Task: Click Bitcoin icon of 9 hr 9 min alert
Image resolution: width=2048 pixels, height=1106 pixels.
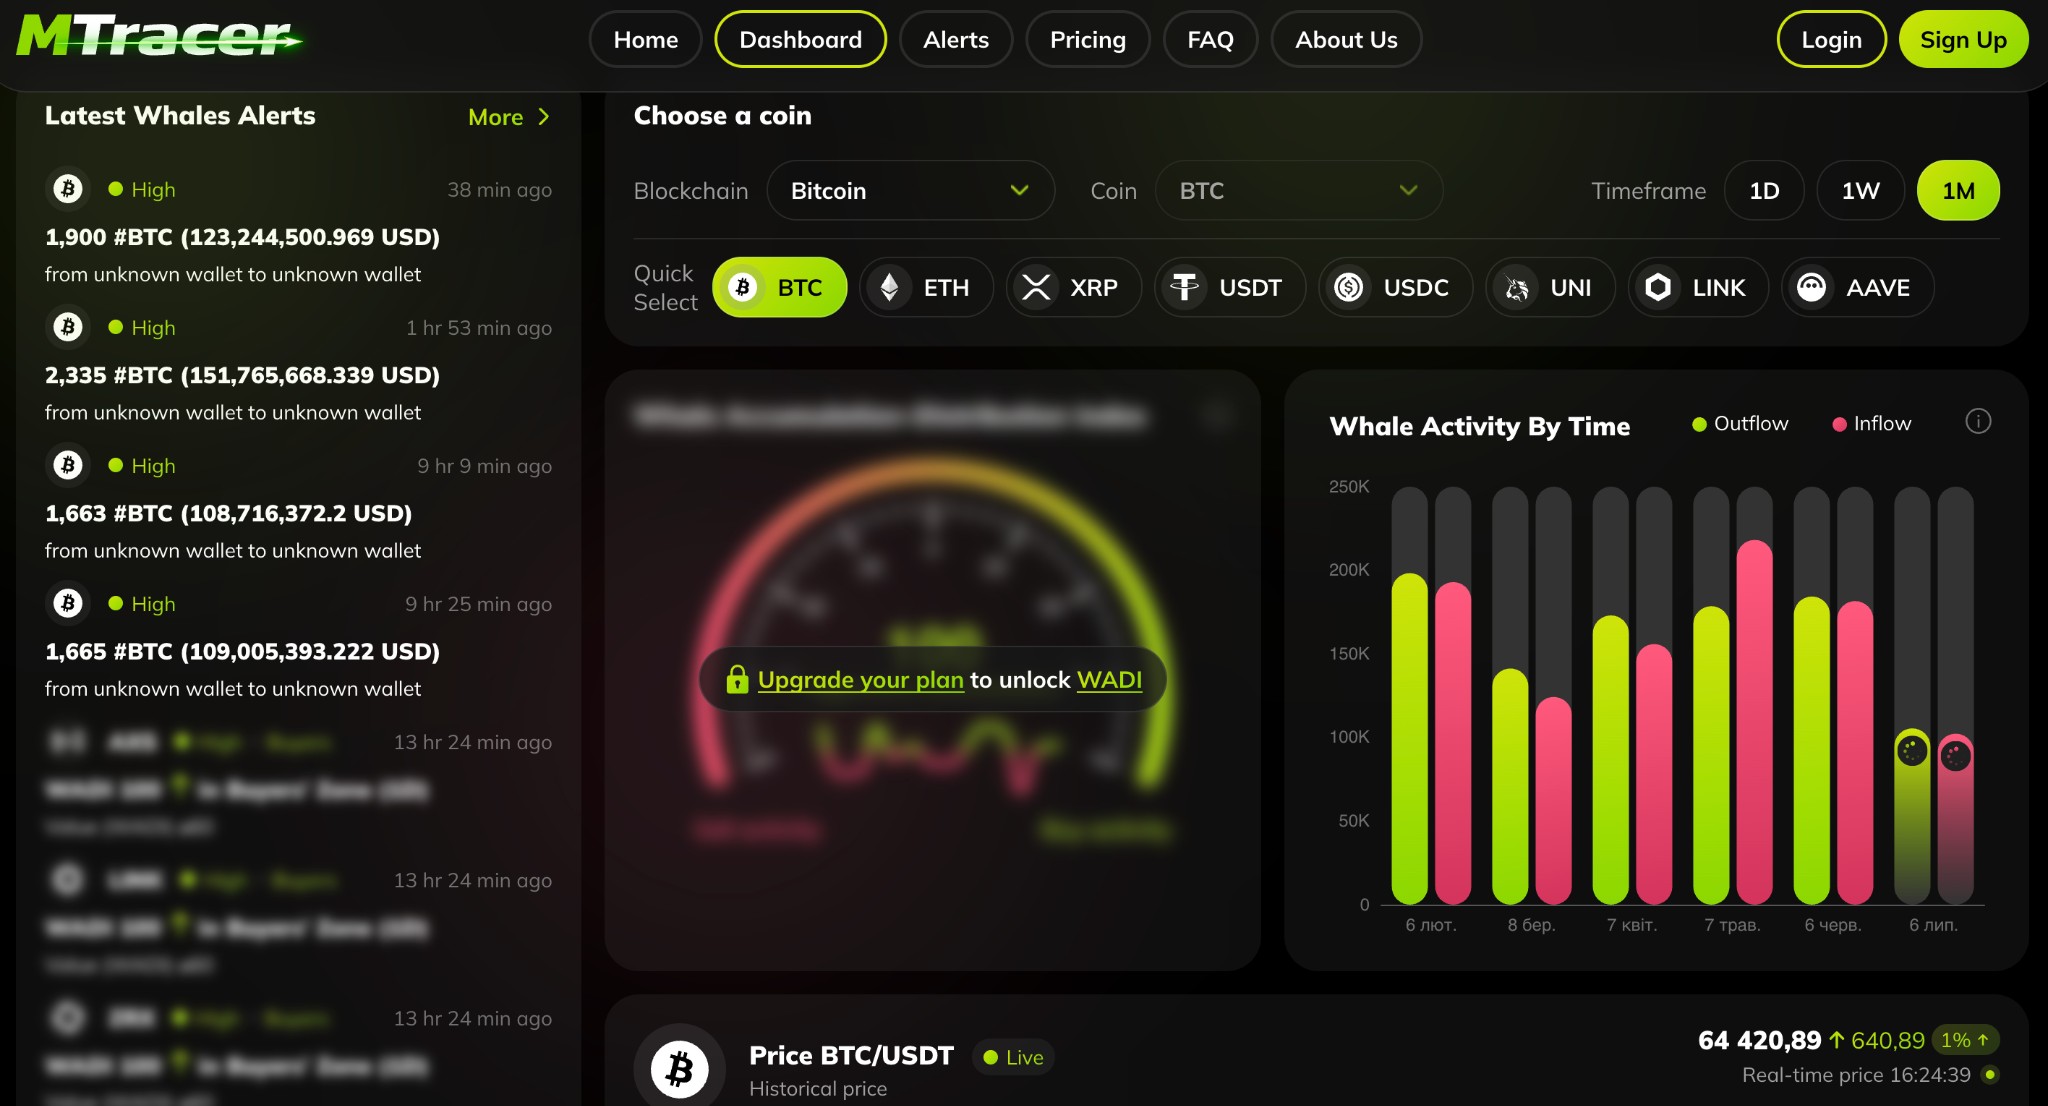Action: coord(68,465)
